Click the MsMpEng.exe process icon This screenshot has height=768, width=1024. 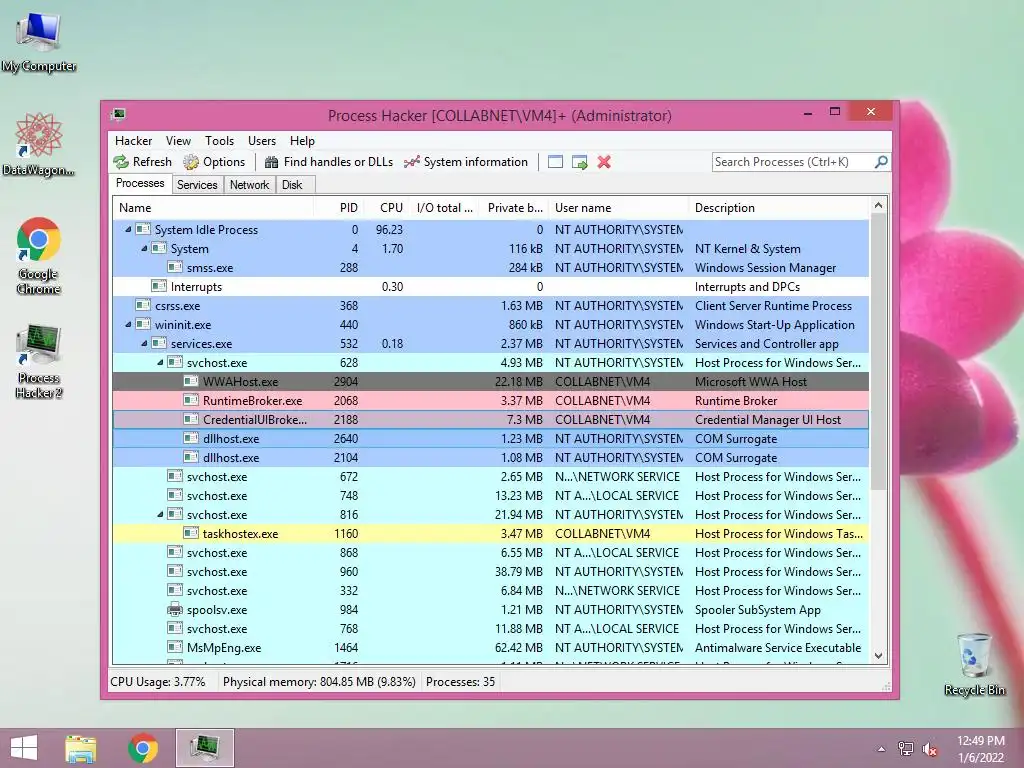(174, 648)
